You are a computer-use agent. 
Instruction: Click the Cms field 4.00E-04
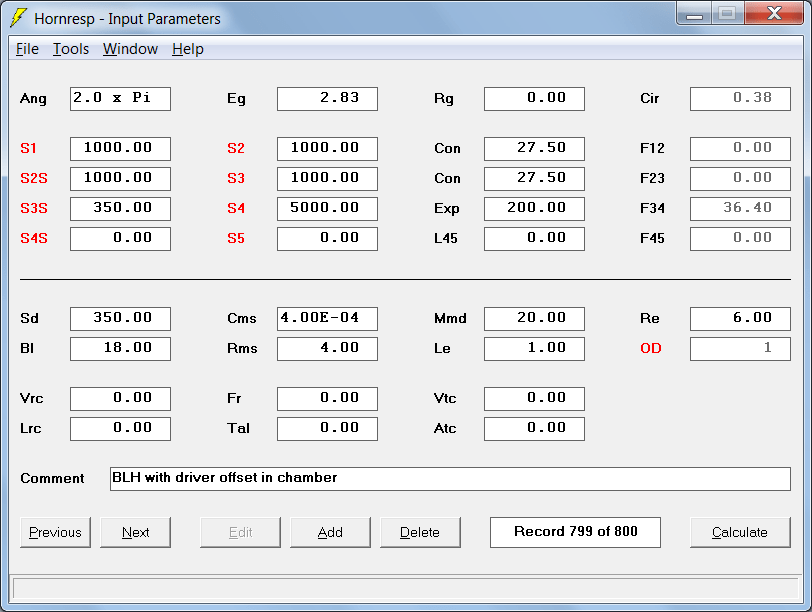click(327, 318)
